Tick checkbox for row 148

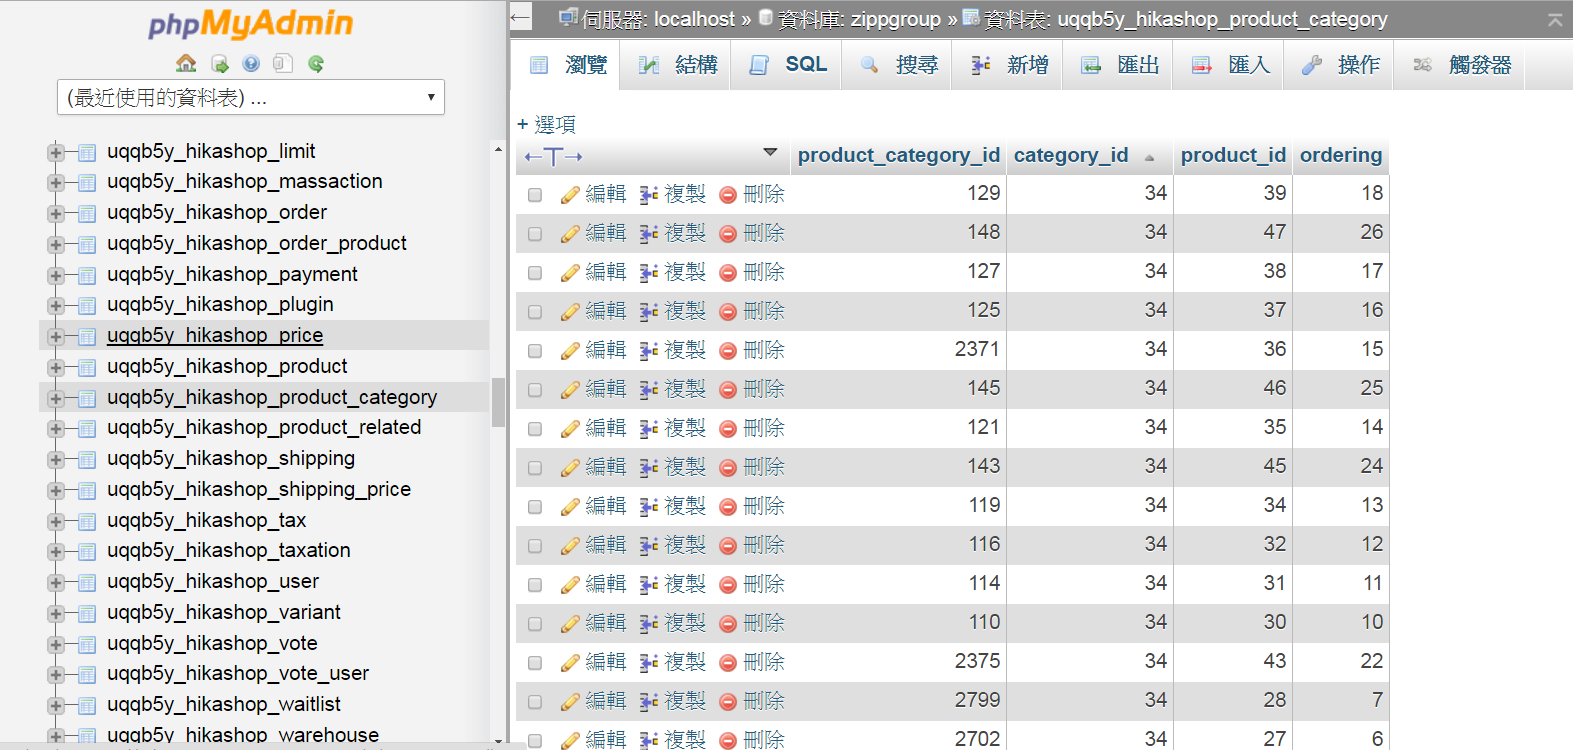click(535, 234)
